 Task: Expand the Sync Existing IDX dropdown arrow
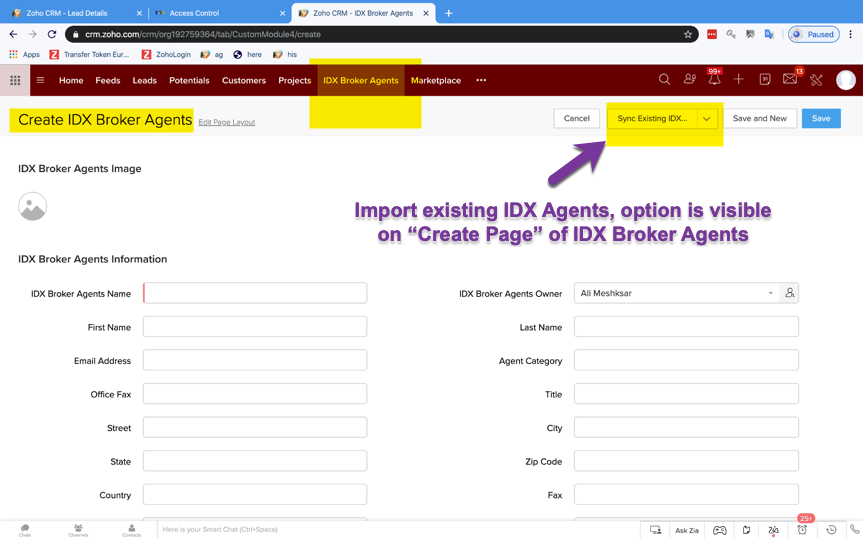coord(707,118)
